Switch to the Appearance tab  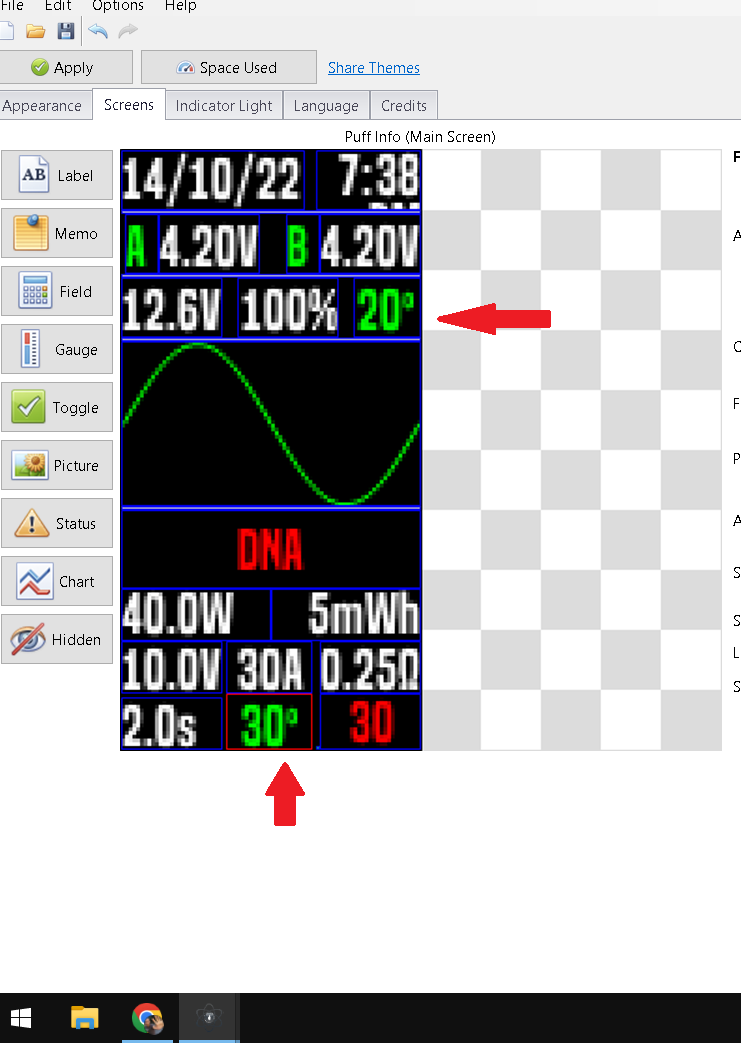point(42,106)
